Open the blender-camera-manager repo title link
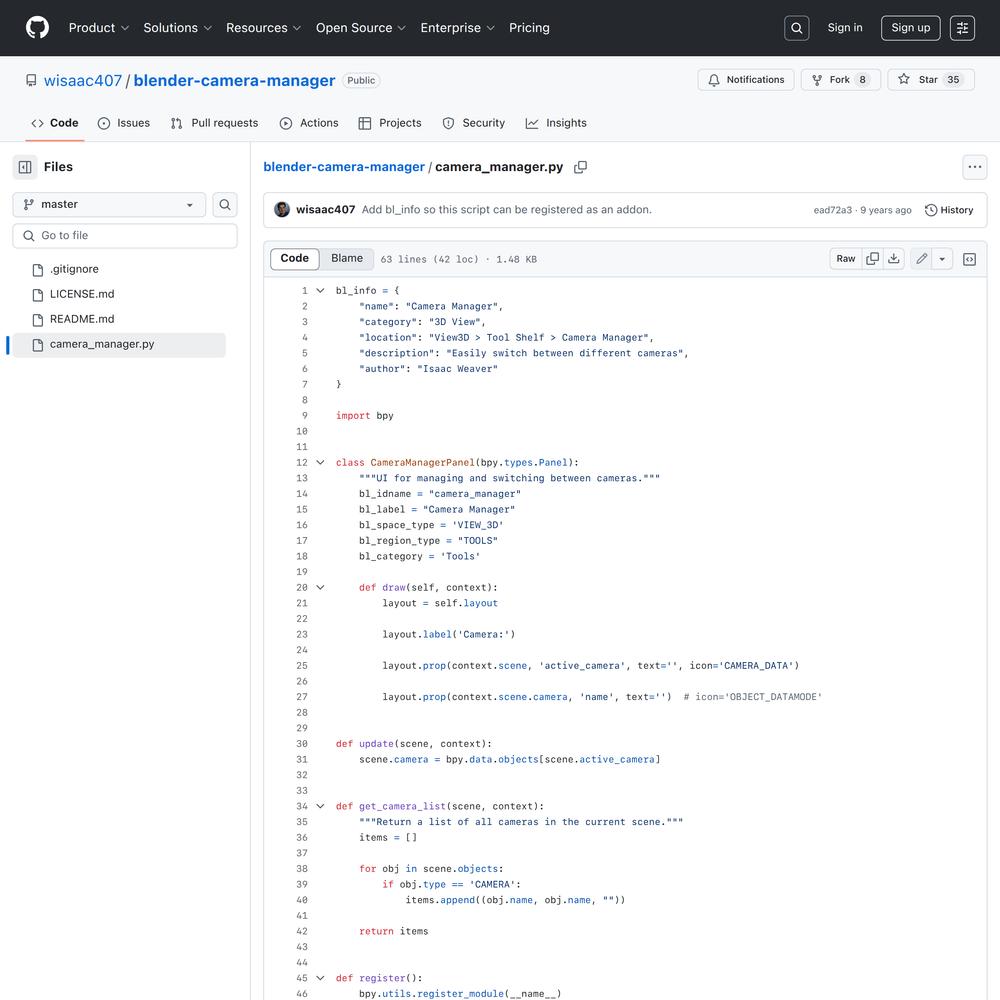Viewport: 1000px width, 1000px height. click(234, 81)
